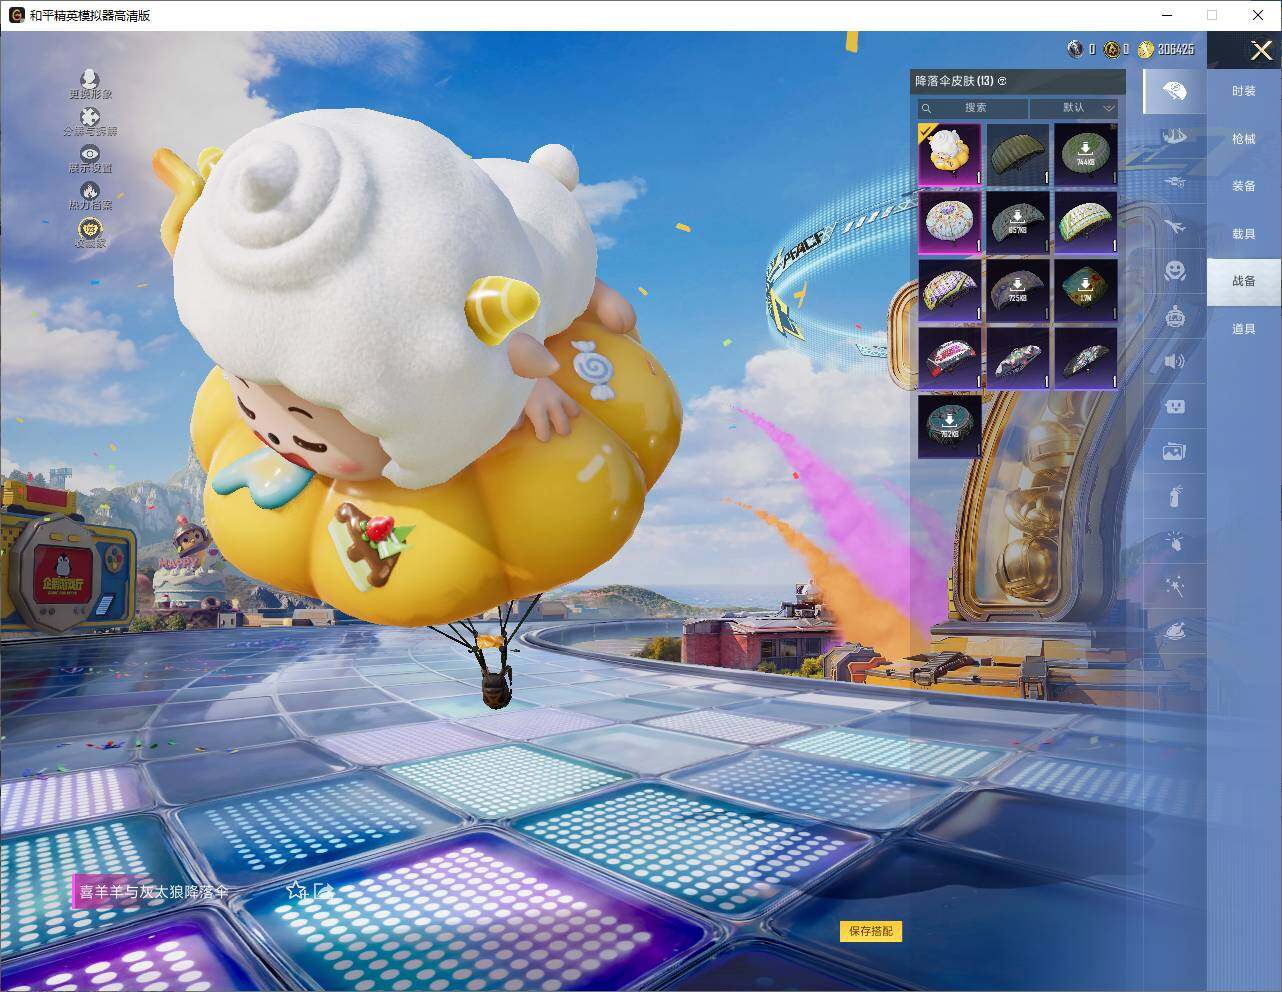This screenshot has height=992, width=1282.
Task: Download the 1.7M teal parachute skin
Action: tap(1086, 290)
